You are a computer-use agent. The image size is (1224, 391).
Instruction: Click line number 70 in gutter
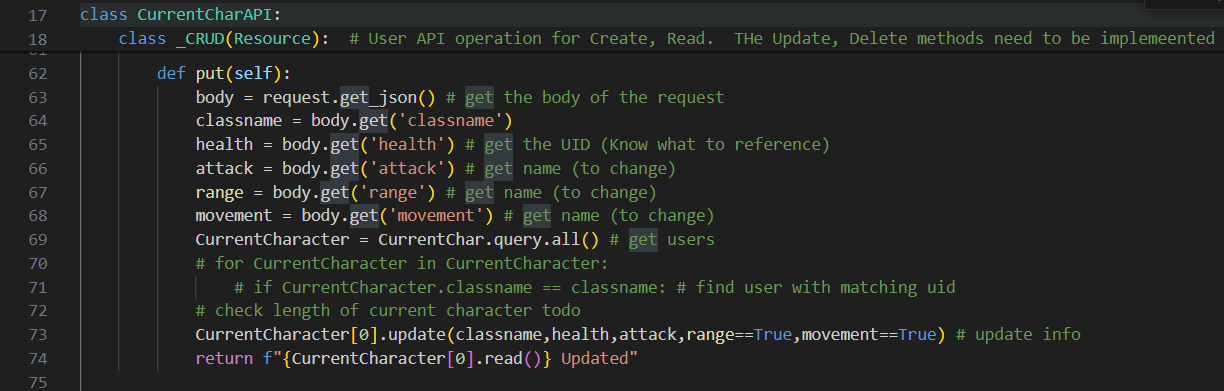pos(38,264)
